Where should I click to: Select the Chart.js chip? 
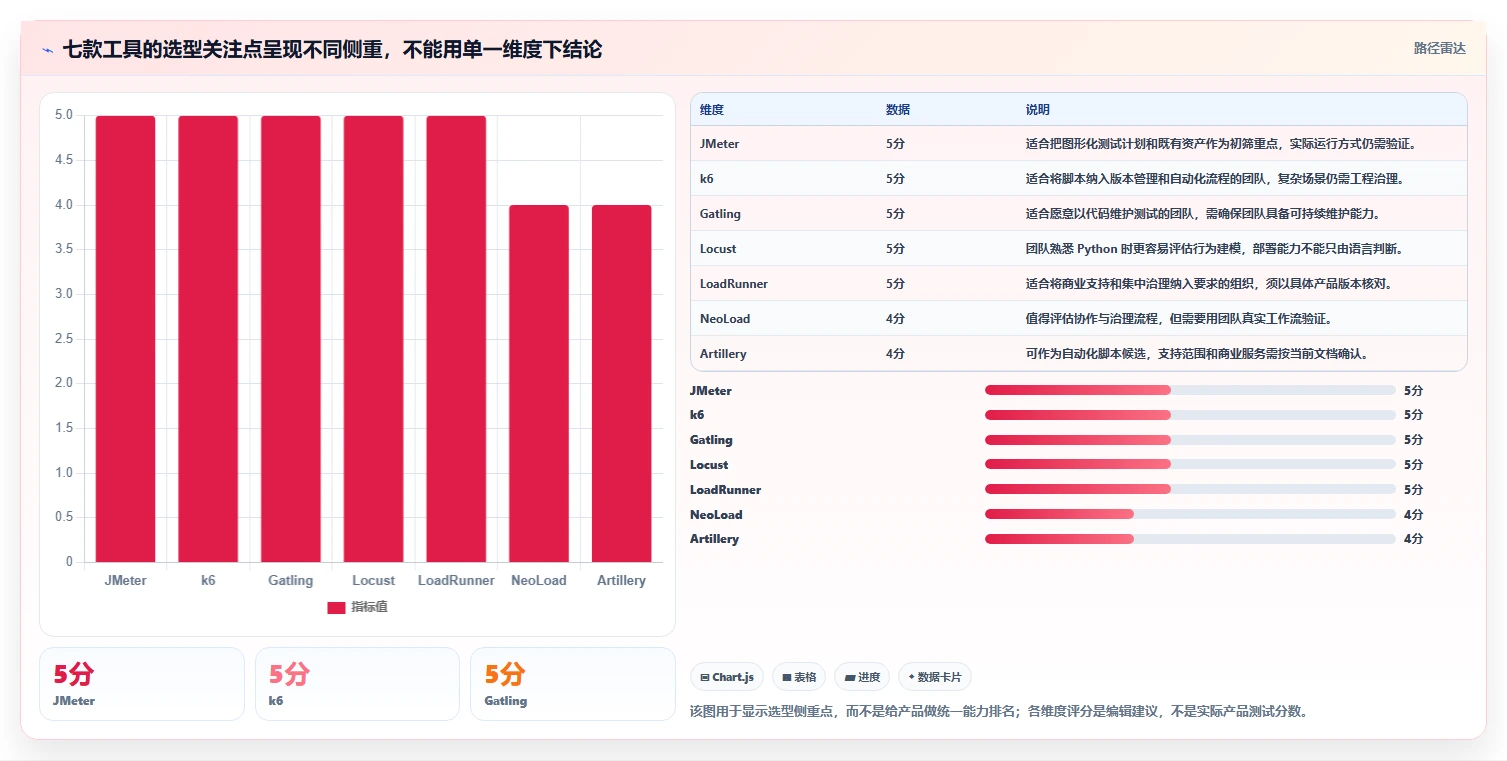pyautogui.click(x=727, y=677)
